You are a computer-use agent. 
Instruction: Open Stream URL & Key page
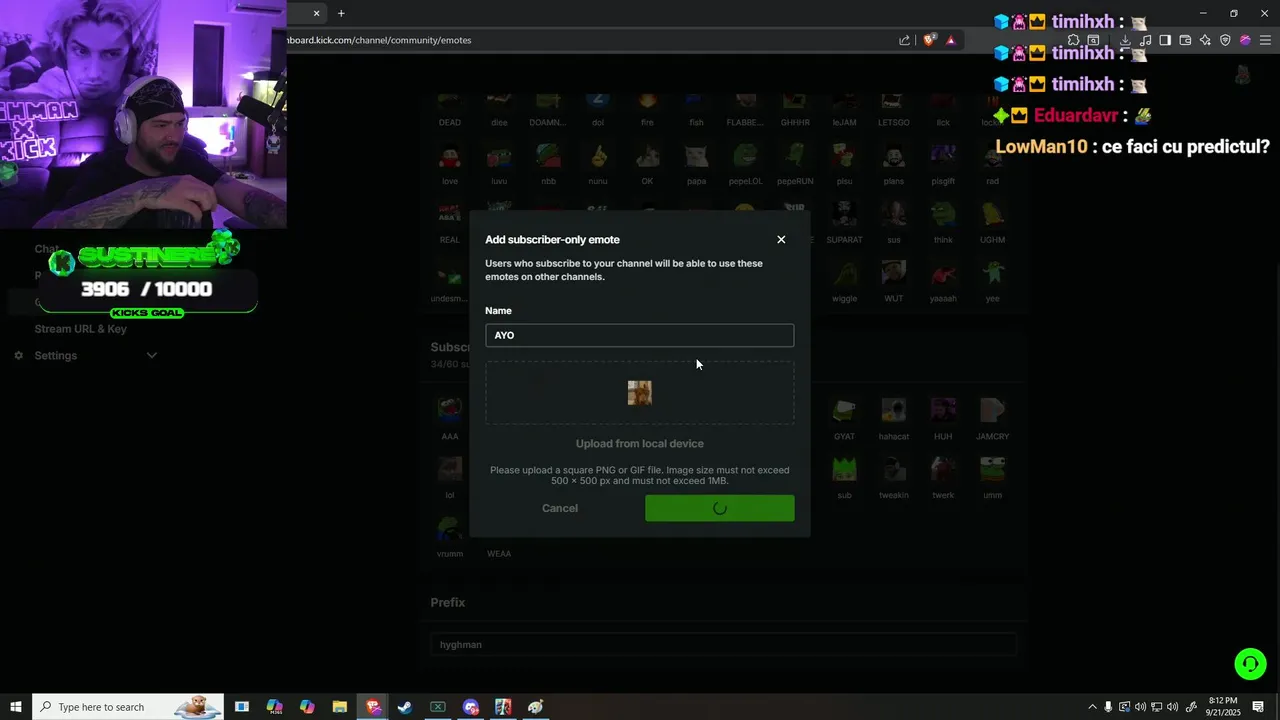tap(81, 329)
